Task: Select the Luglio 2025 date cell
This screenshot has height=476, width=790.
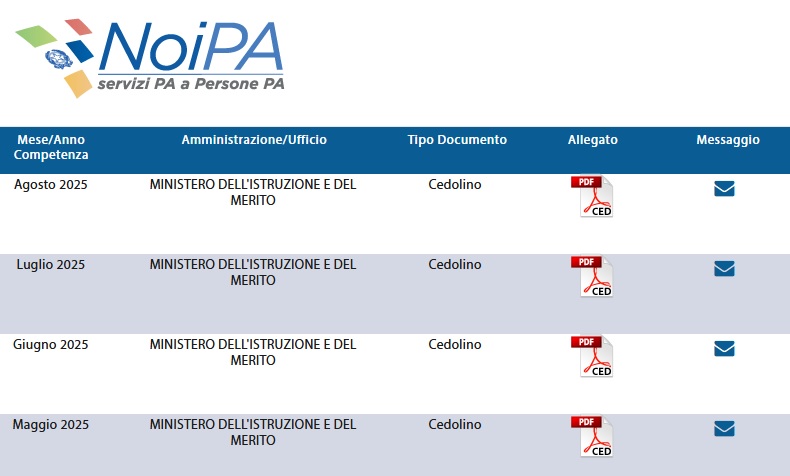Action: point(51,265)
